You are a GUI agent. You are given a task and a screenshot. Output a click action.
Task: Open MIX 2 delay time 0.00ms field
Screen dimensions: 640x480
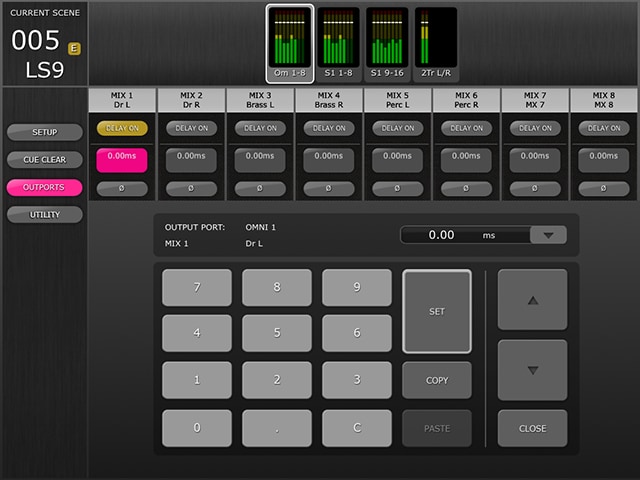tap(191, 158)
